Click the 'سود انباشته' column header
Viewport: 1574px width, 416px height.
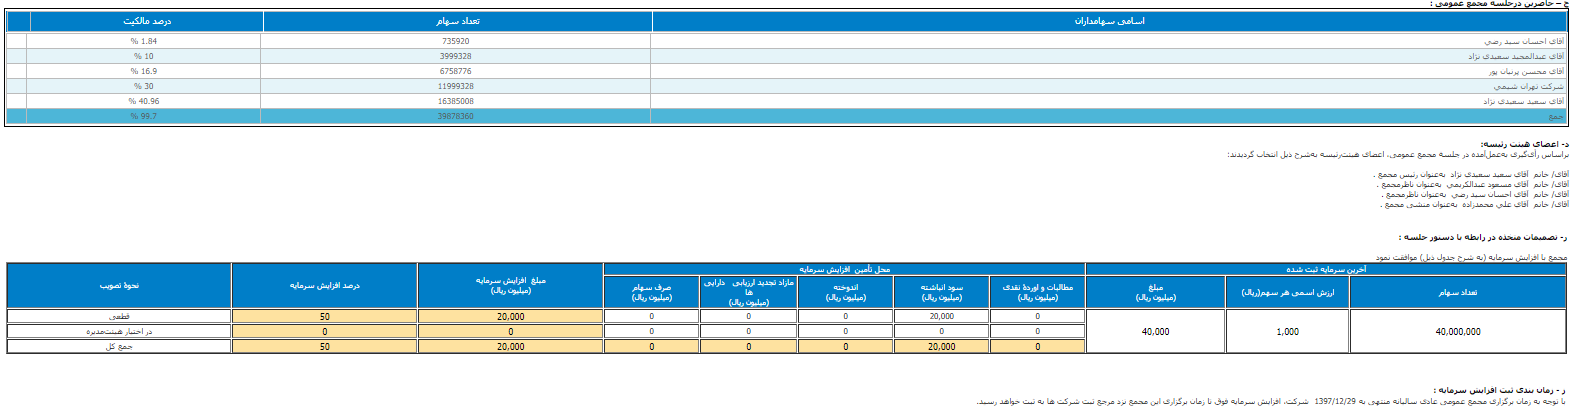coord(941,292)
